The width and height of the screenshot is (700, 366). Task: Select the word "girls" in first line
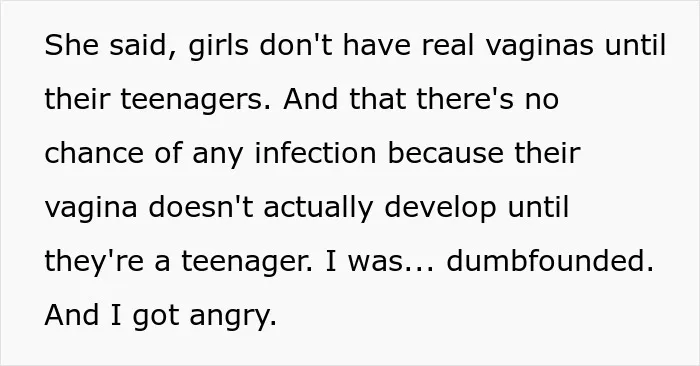pos(218,46)
